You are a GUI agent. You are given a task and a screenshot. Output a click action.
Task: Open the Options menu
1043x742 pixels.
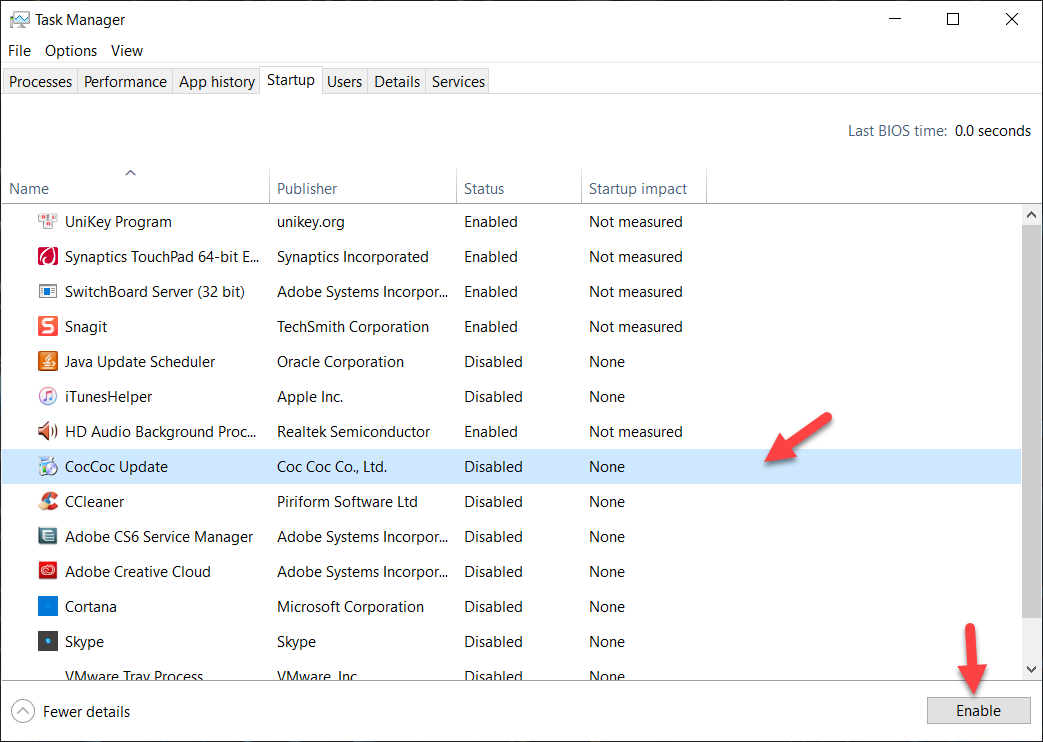(71, 51)
